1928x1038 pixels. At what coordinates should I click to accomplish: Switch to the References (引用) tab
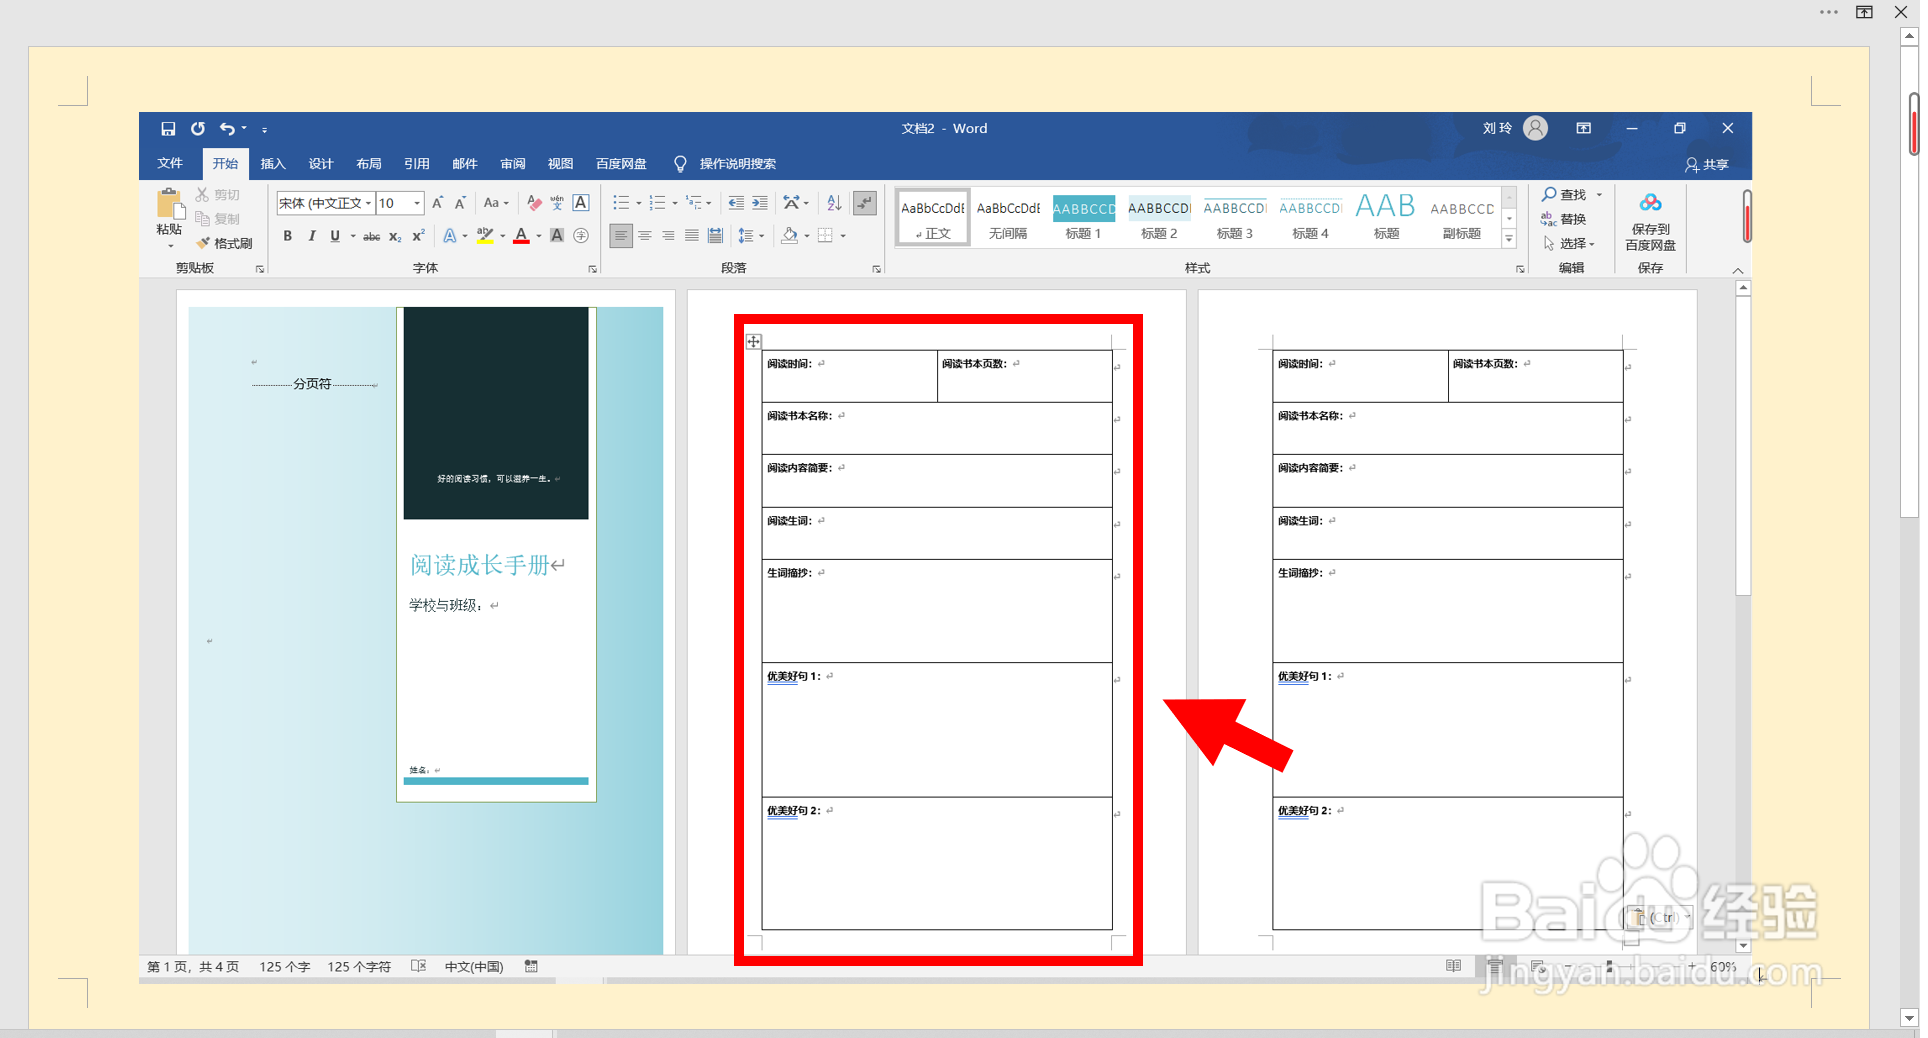point(417,164)
